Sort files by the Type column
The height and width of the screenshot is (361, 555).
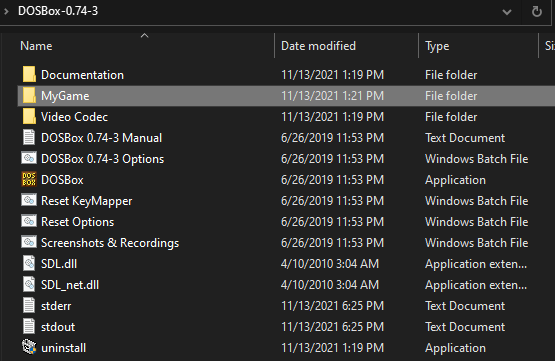(437, 46)
